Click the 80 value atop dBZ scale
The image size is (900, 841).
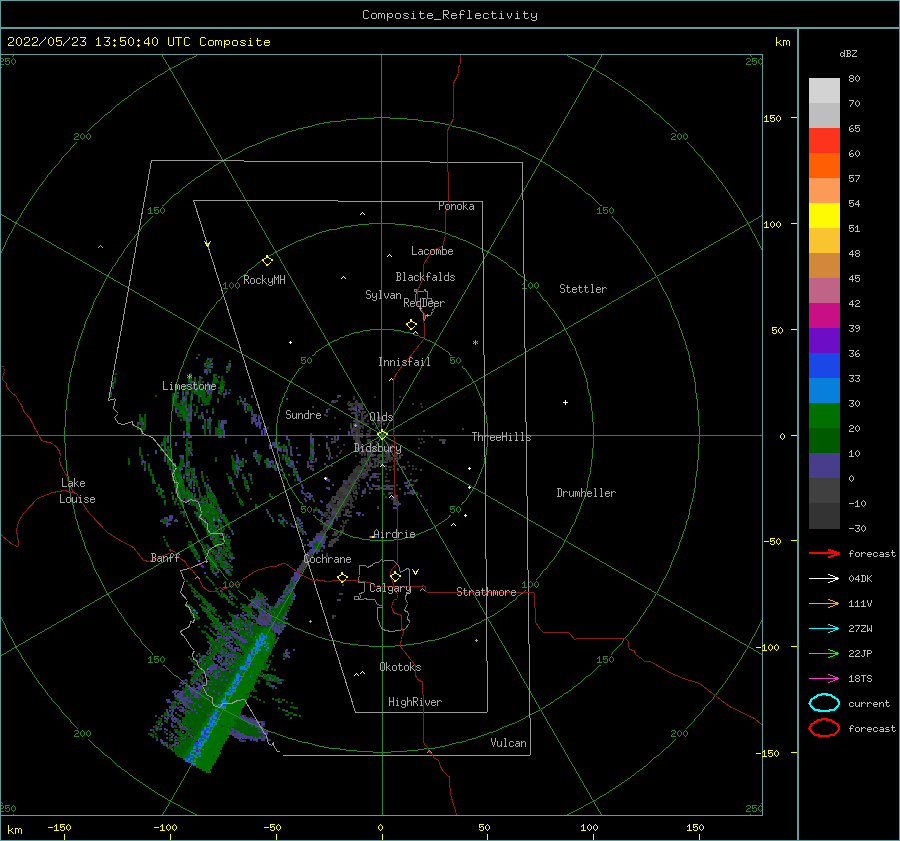click(x=854, y=78)
